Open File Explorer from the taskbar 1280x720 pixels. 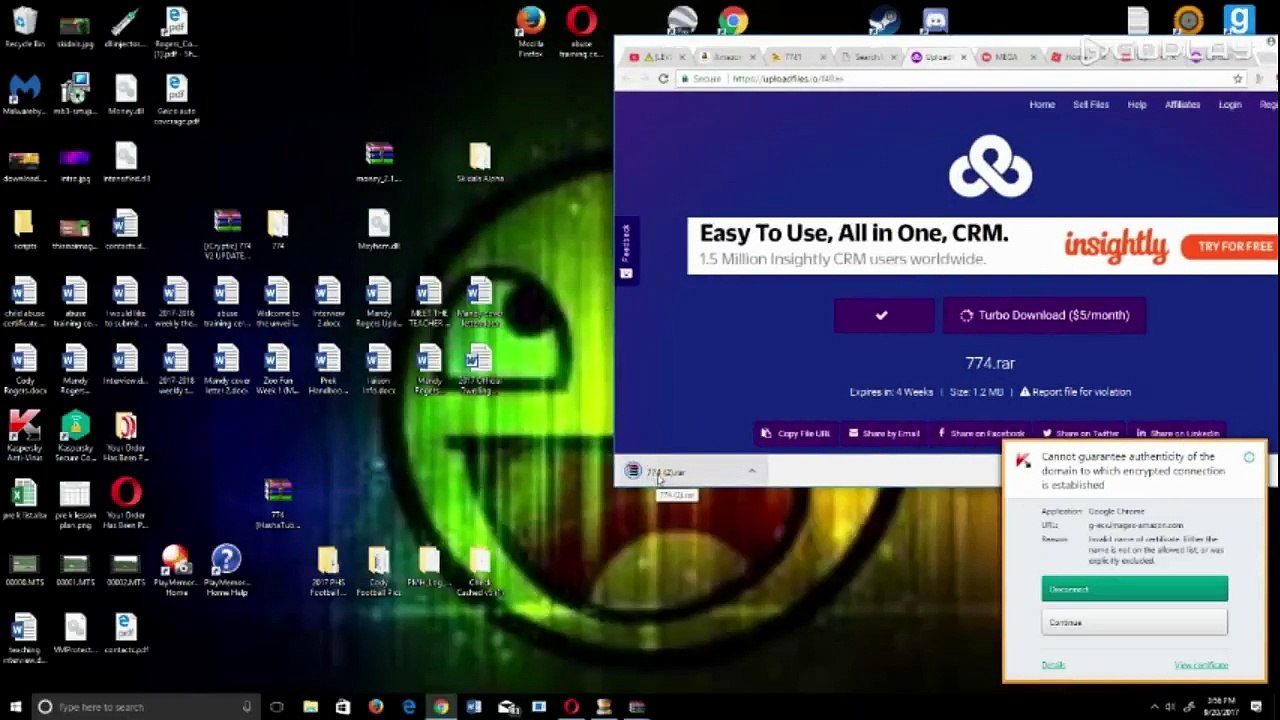(x=310, y=707)
